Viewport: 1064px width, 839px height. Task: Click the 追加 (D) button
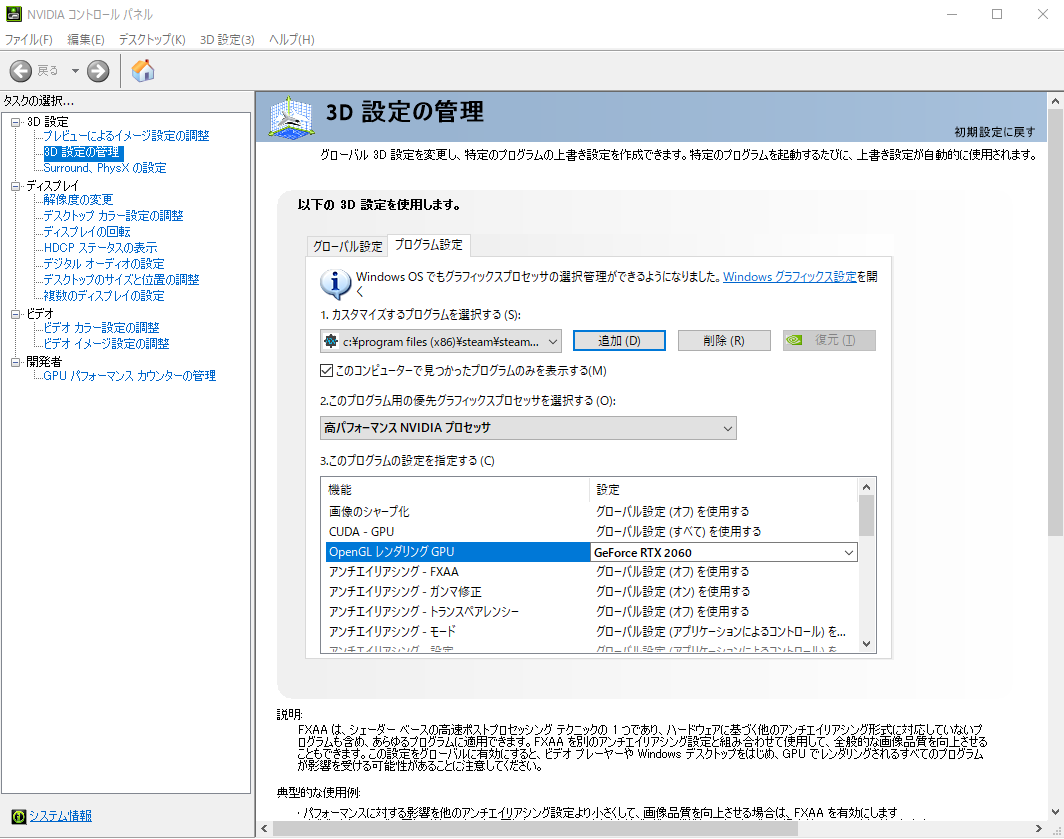(x=620, y=341)
